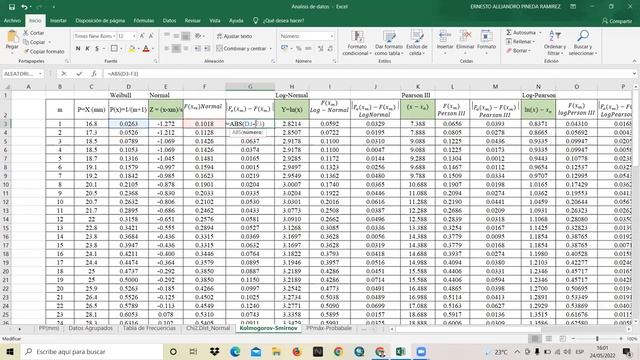
Task: Open the Archivo menu
Action: tap(12, 20)
